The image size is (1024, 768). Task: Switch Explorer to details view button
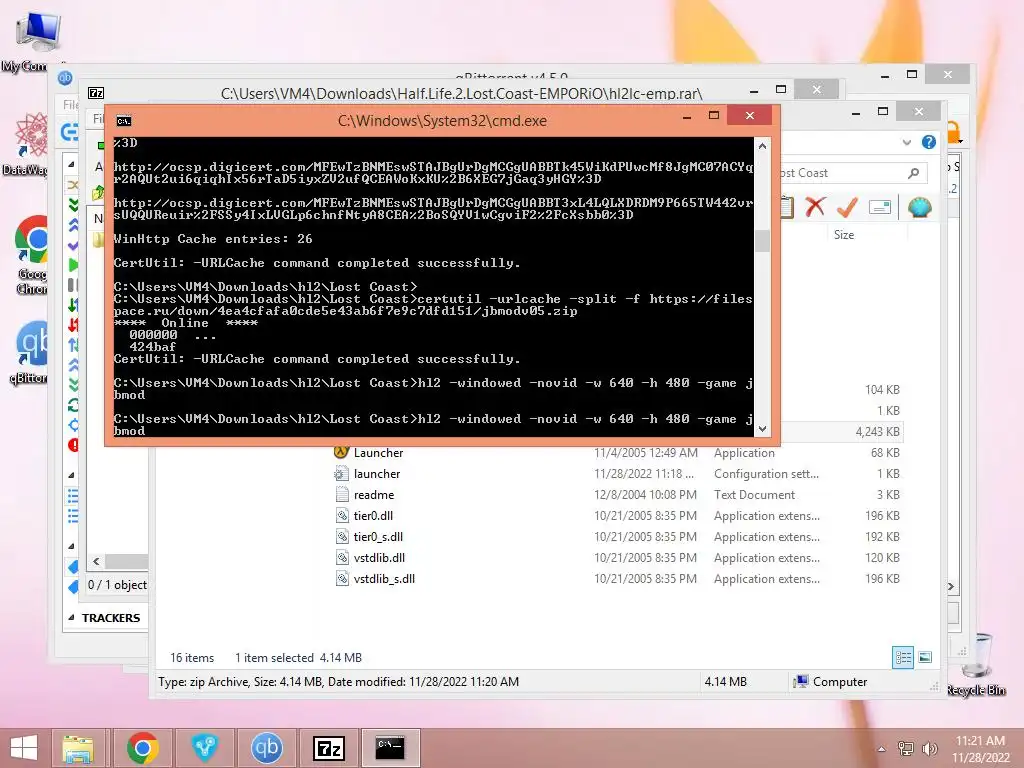[x=903, y=657]
